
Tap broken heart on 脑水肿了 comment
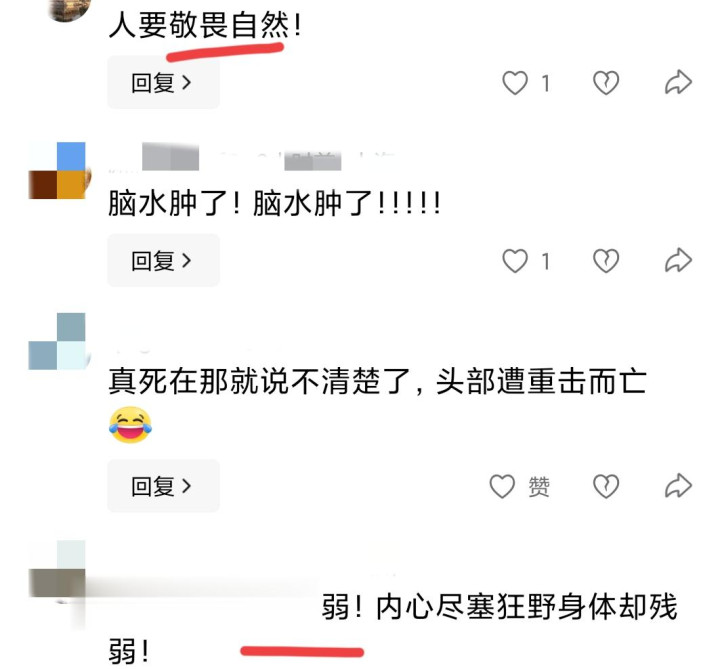606,261
